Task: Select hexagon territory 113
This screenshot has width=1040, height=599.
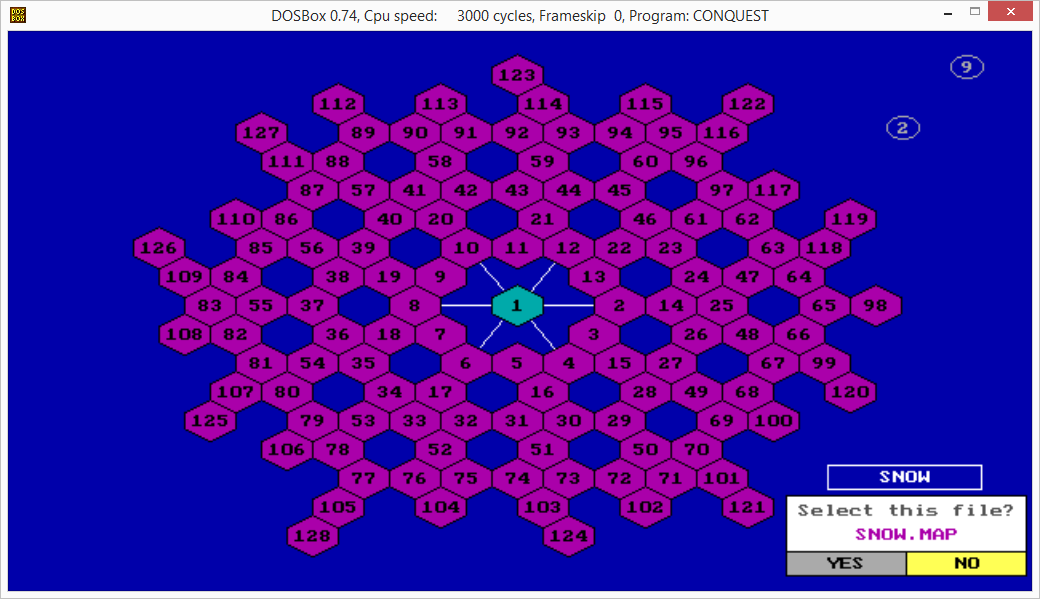Action: (x=440, y=104)
